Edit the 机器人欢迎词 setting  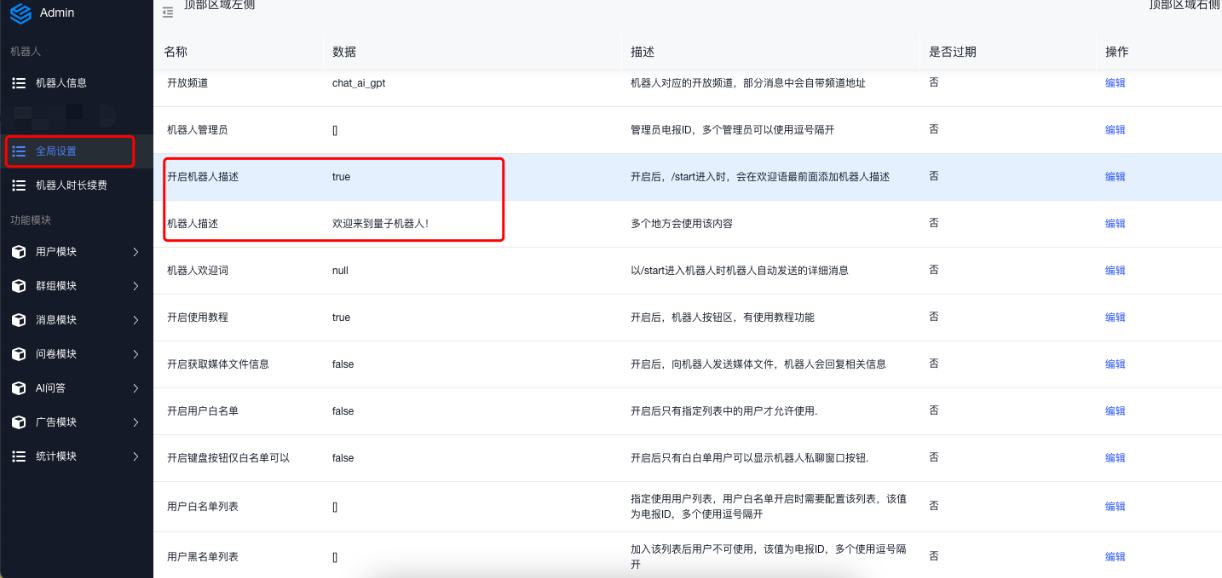click(x=1114, y=270)
